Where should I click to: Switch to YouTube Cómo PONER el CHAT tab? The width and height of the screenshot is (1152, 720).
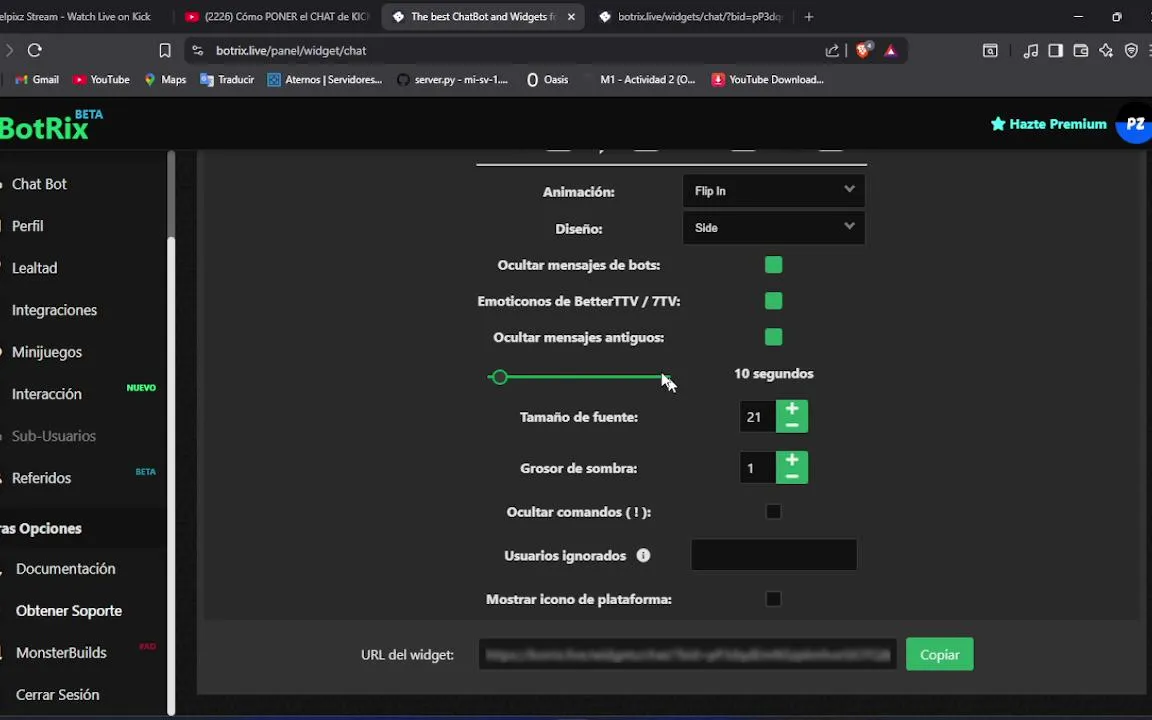coord(276,16)
